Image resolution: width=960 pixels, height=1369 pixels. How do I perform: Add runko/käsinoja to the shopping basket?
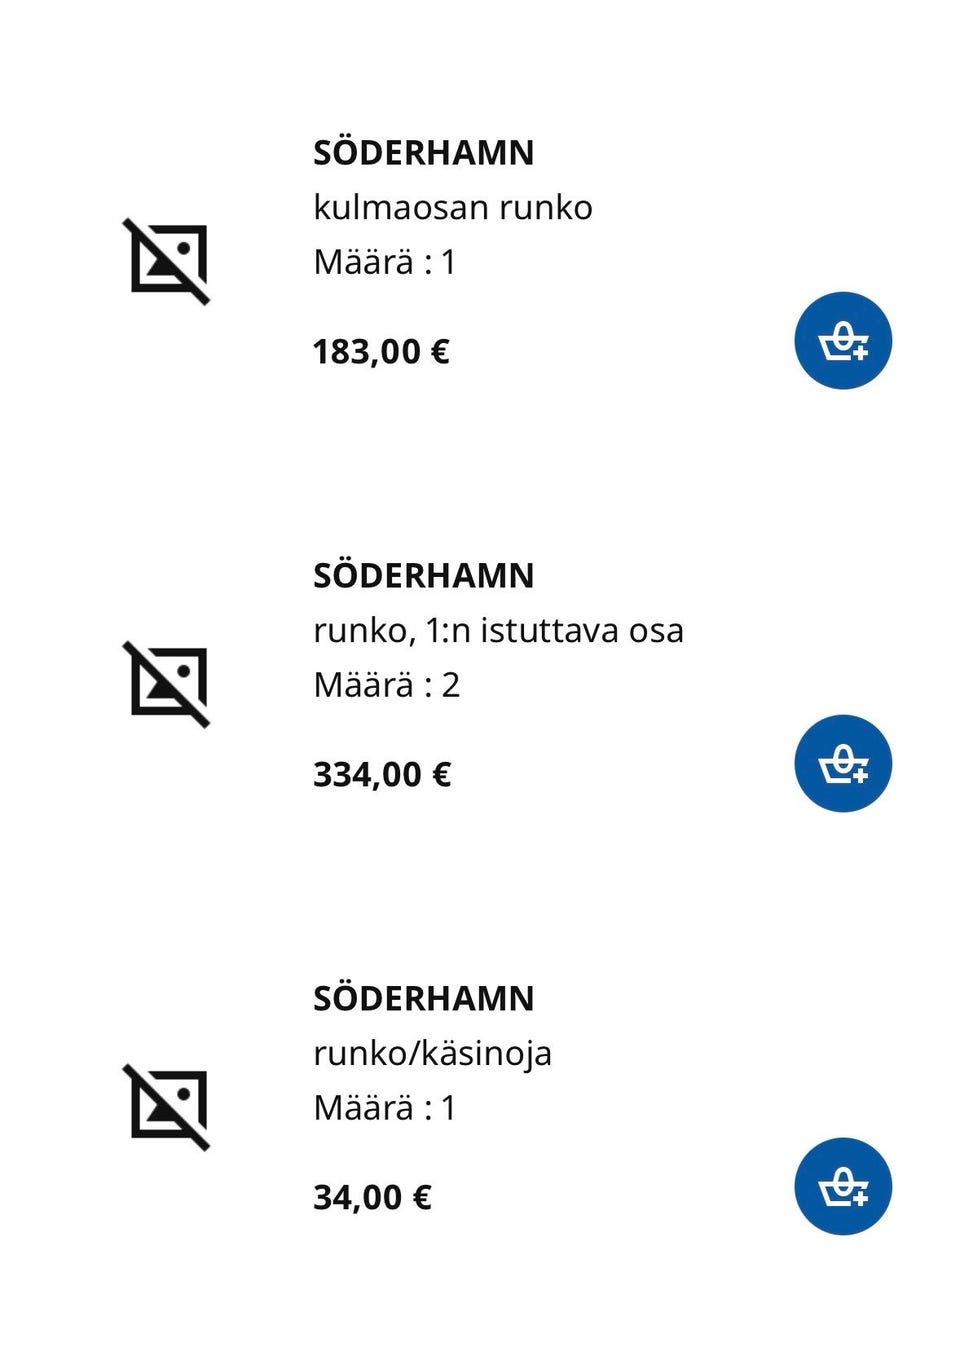click(843, 1187)
